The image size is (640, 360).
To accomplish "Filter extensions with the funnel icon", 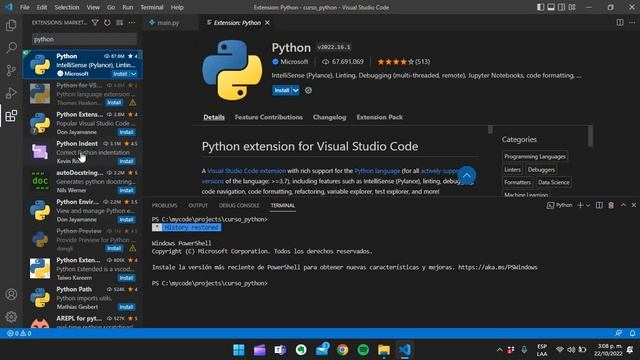I will [x=95, y=23].
